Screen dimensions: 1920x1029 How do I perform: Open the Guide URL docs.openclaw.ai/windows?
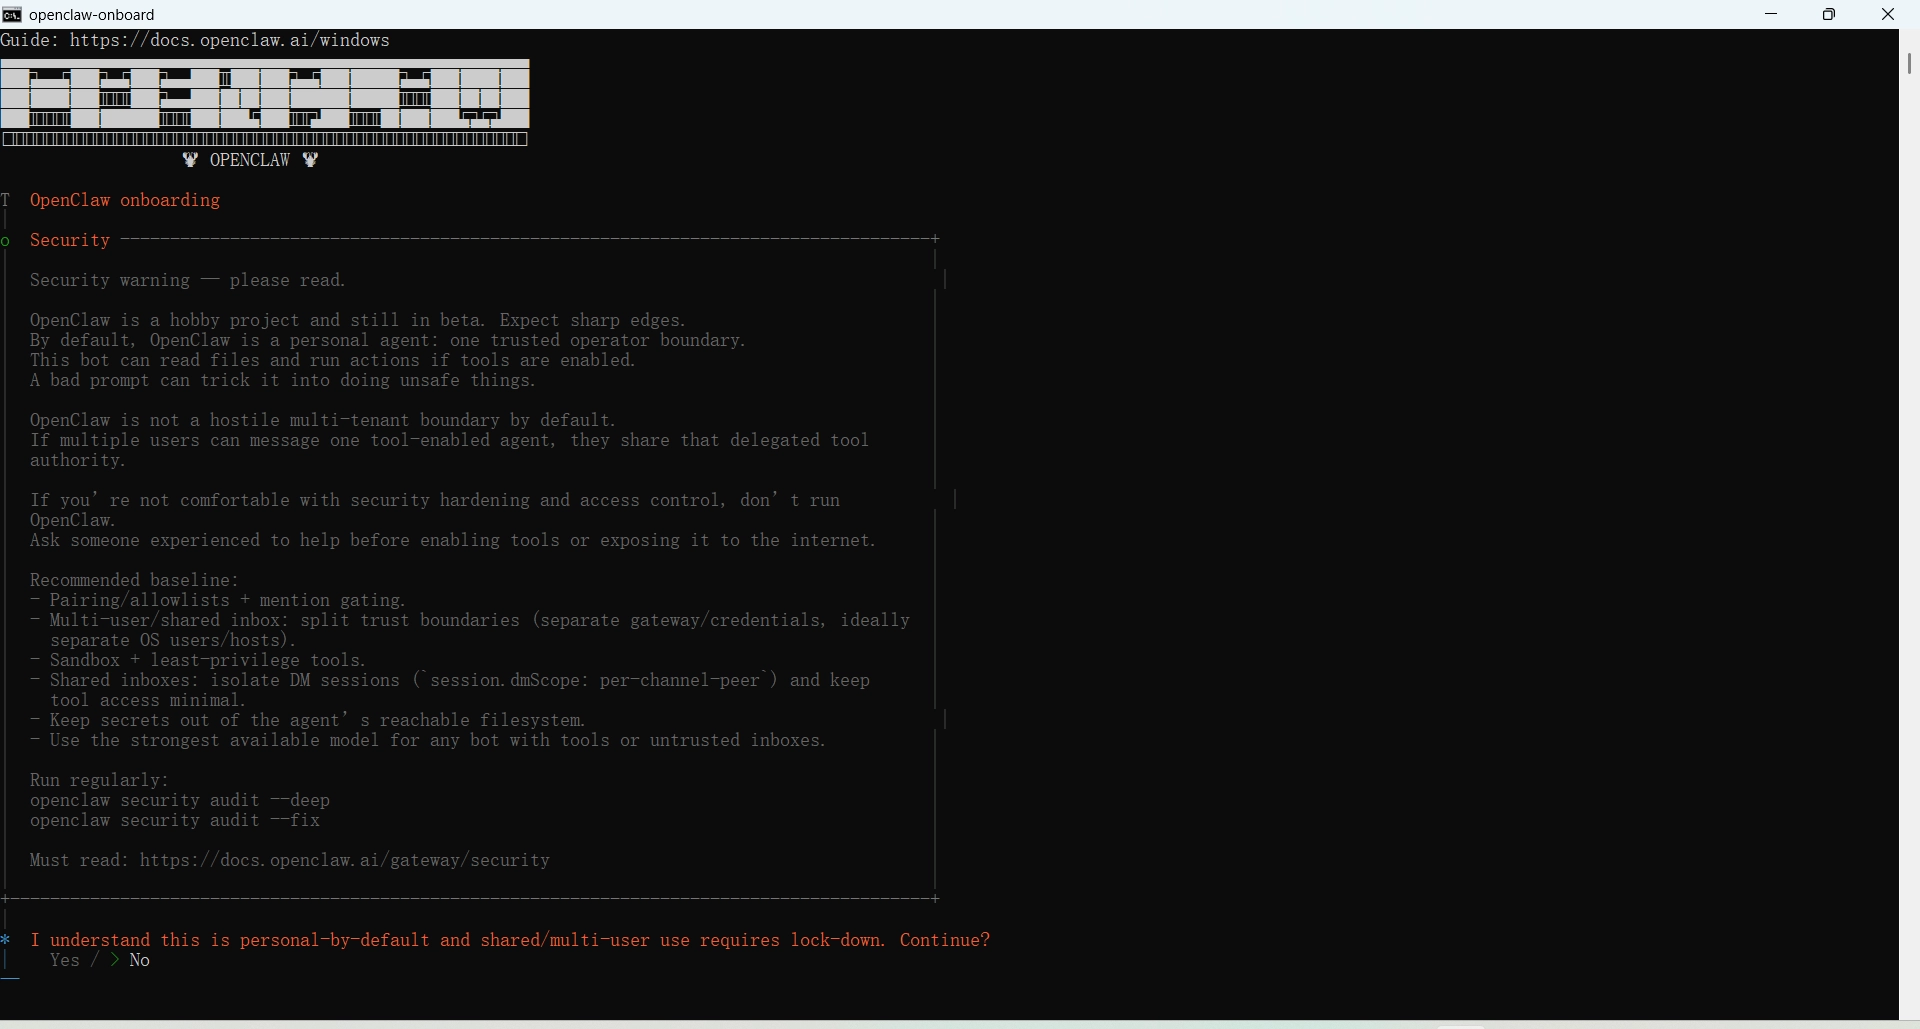[x=230, y=41]
